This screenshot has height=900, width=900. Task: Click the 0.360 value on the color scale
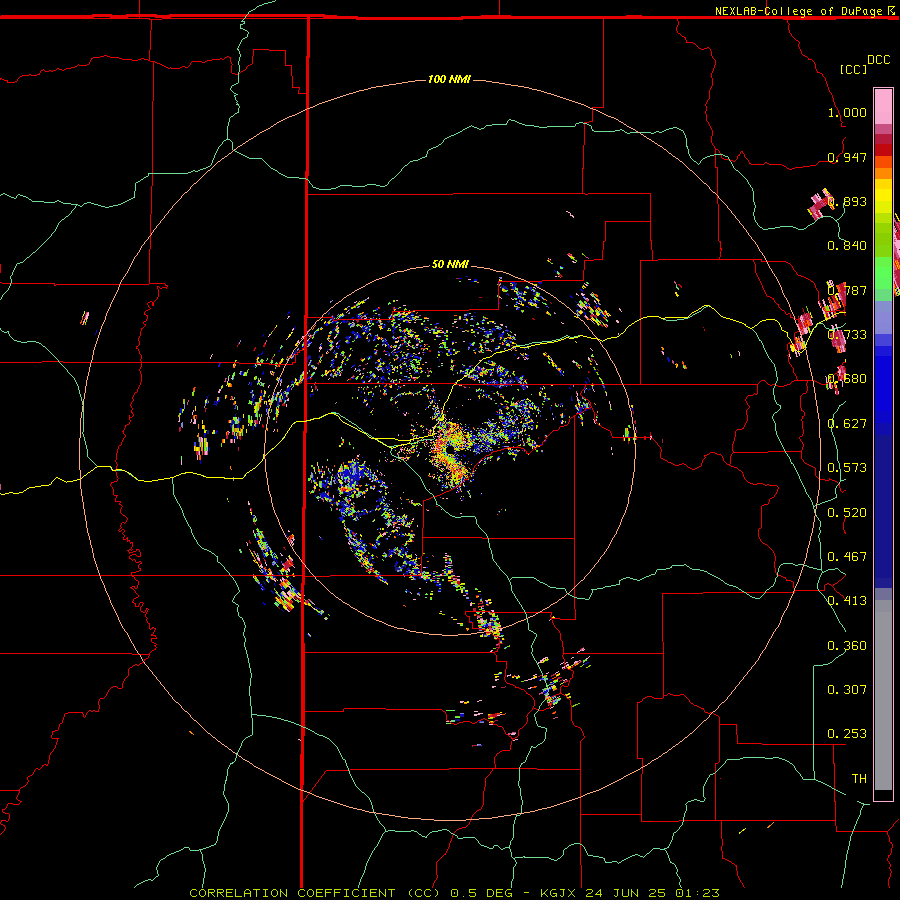point(847,645)
